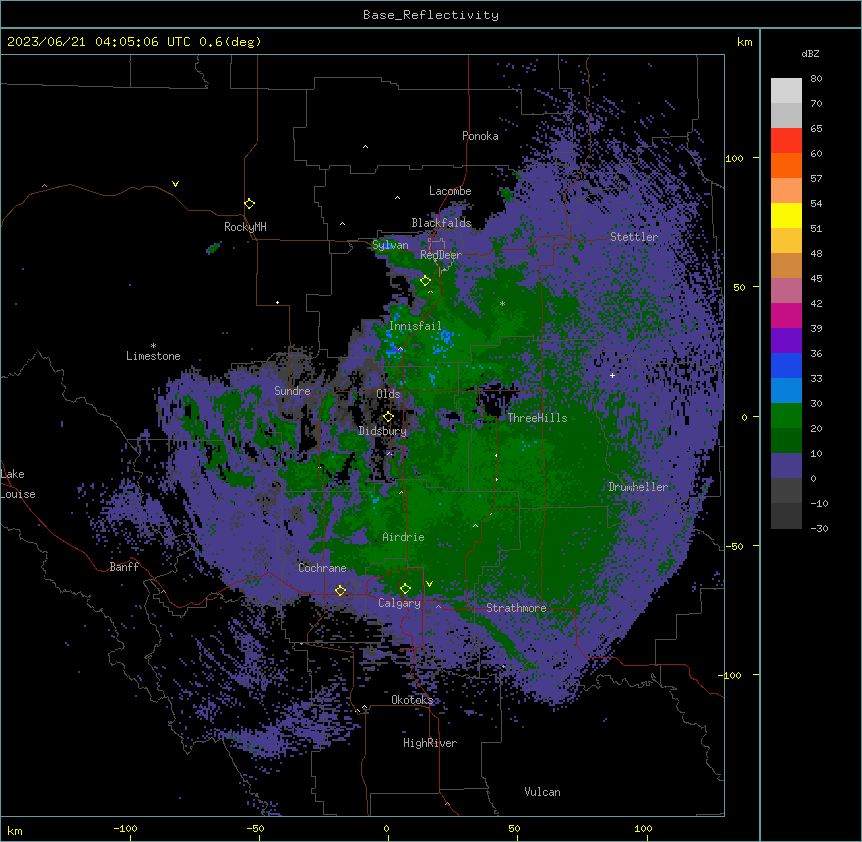Screen dimensions: 862x842
Task: Click the Airdrie city label
Action: [403, 537]
